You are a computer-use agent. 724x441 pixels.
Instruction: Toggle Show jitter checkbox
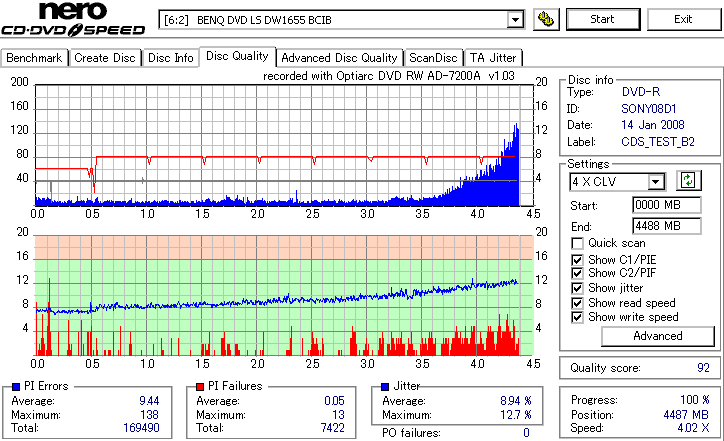click(577, 288)
